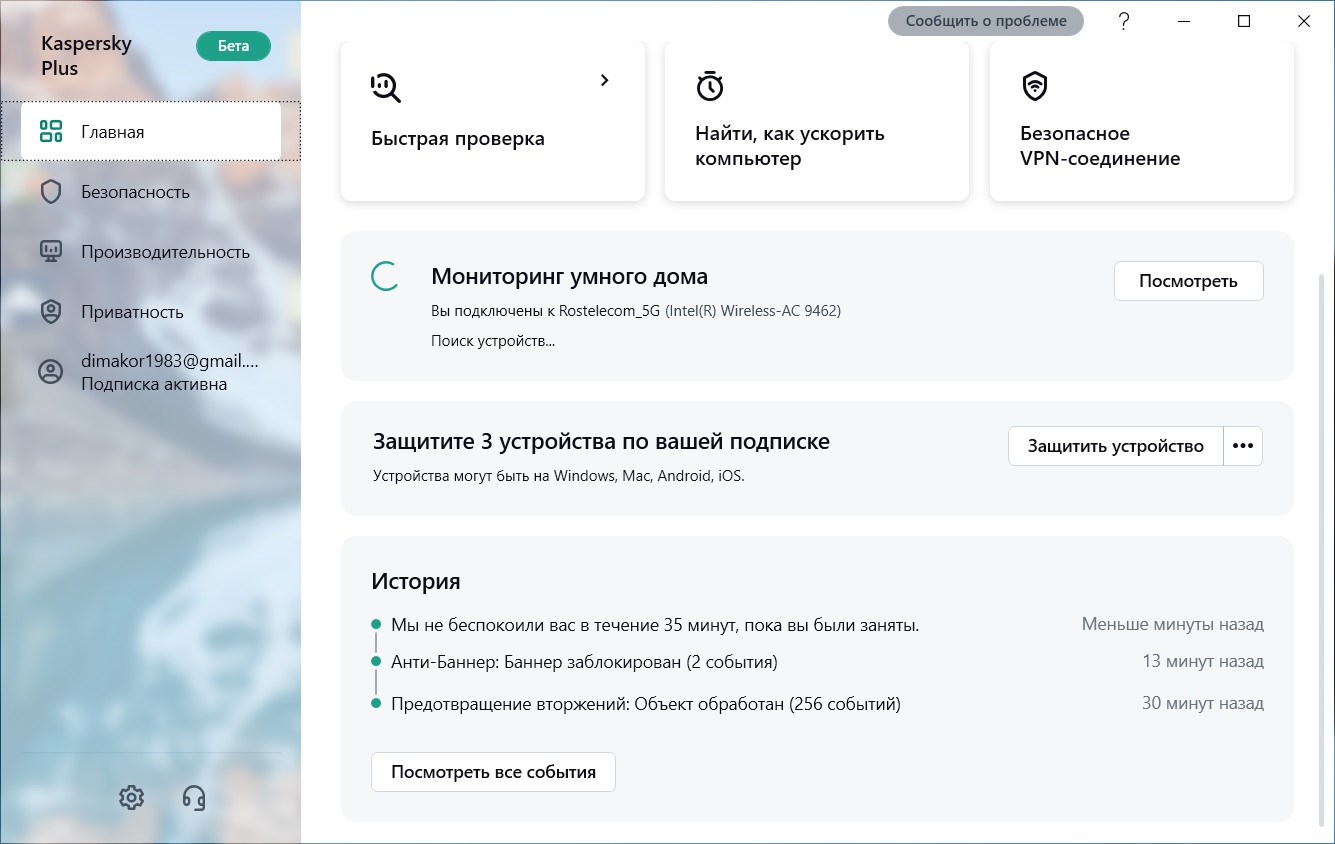Click the smart home search spinner icon
This screenshot has width=1335, height=844.
click(x=386, y=277)
